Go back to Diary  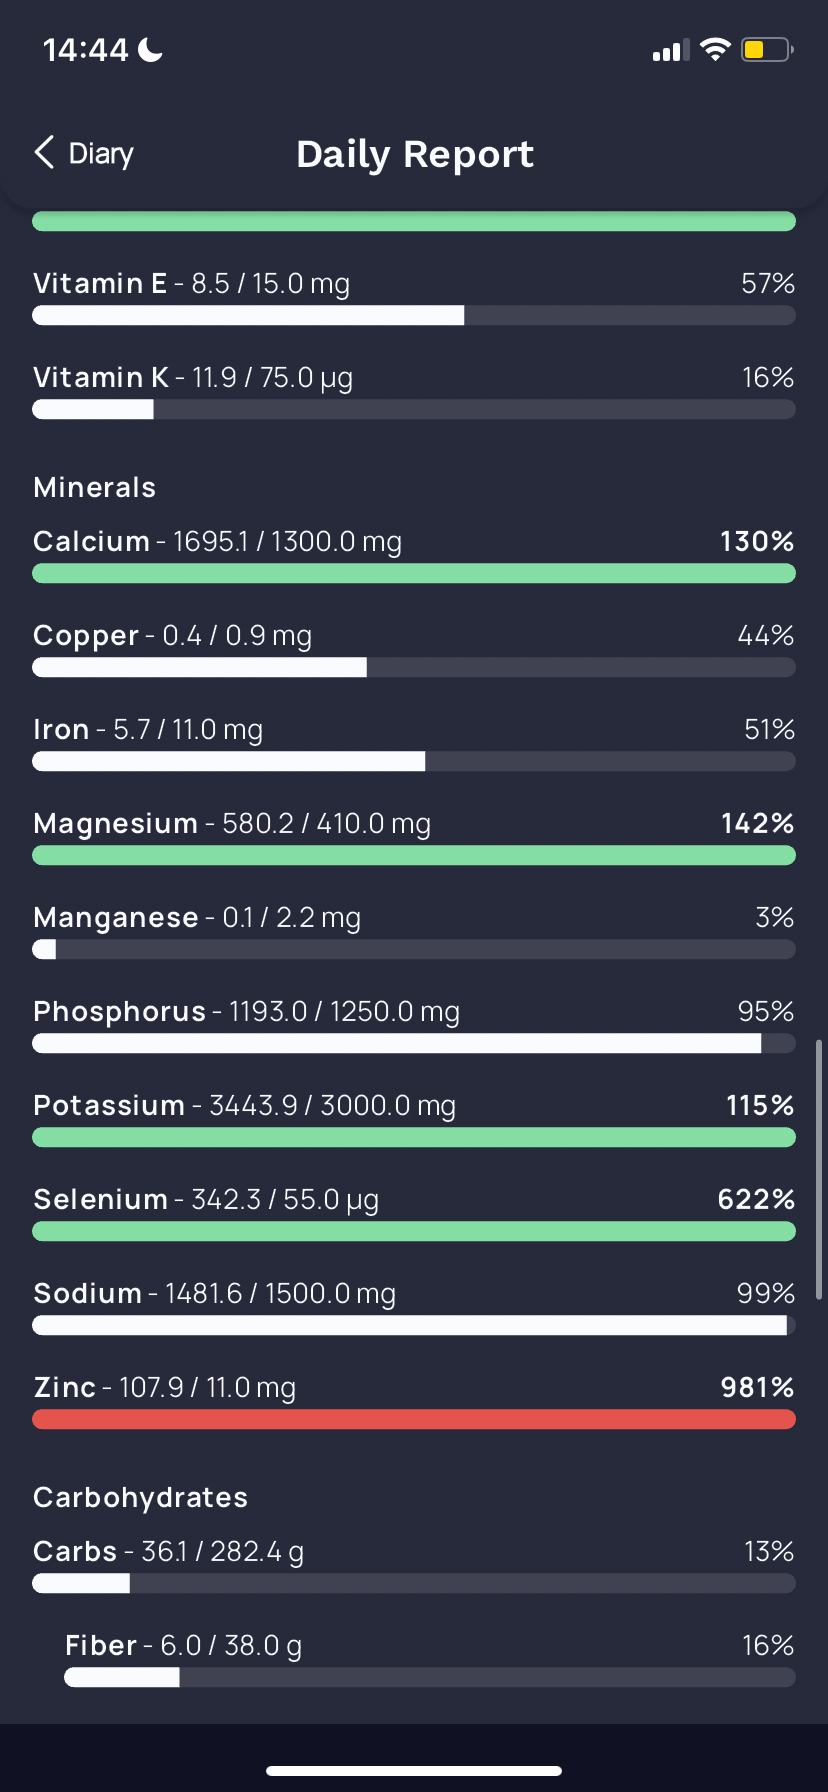pyautogui.click(x=84, y=153)
